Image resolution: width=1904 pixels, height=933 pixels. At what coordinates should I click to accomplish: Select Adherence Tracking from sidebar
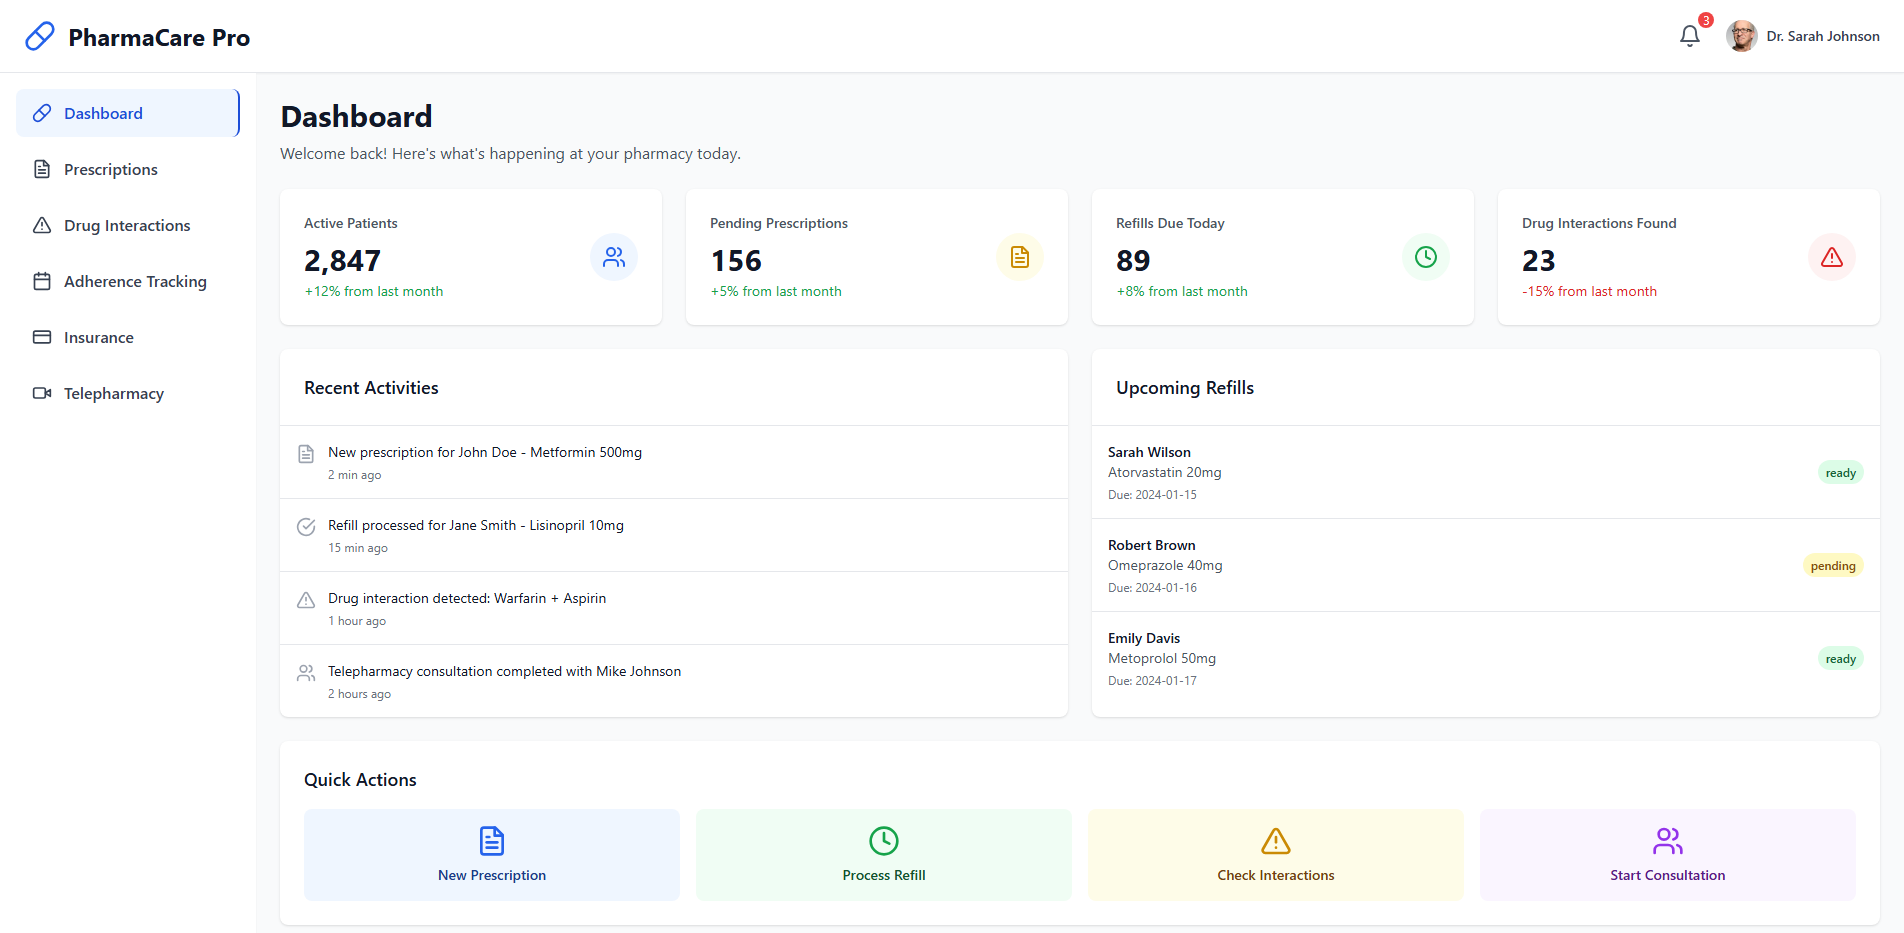[x=135, y=282]
